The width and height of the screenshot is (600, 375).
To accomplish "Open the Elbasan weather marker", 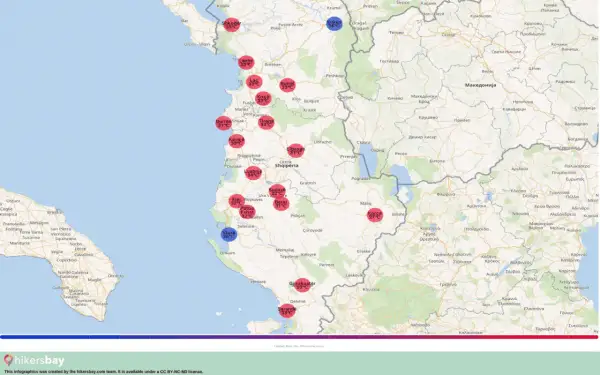I will [x=295, y=150].
